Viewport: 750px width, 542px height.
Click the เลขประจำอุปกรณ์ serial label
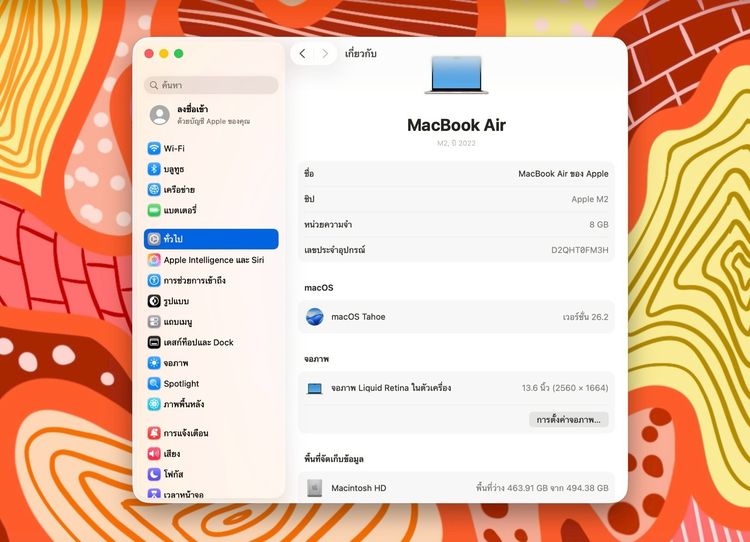(335, 250)
